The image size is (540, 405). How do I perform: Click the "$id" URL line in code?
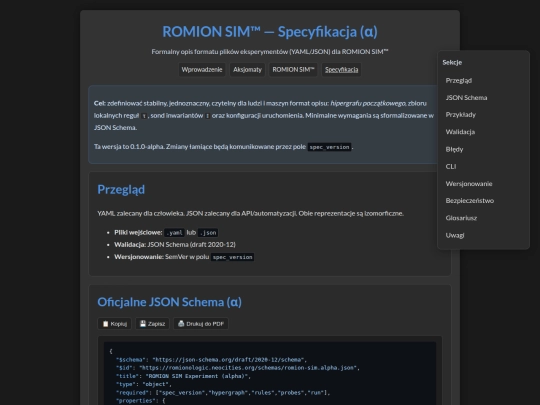[238, 368]
